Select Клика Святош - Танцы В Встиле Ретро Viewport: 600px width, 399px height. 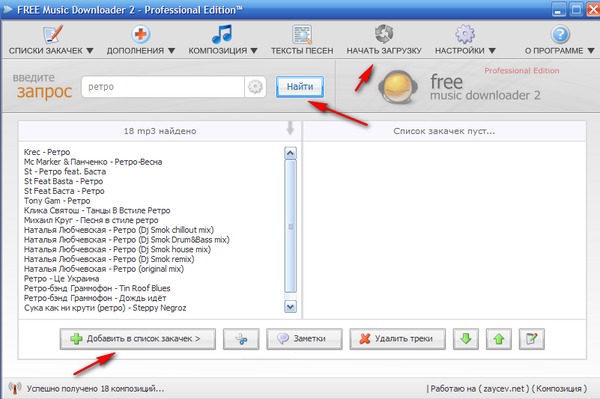tap(97, 210)
